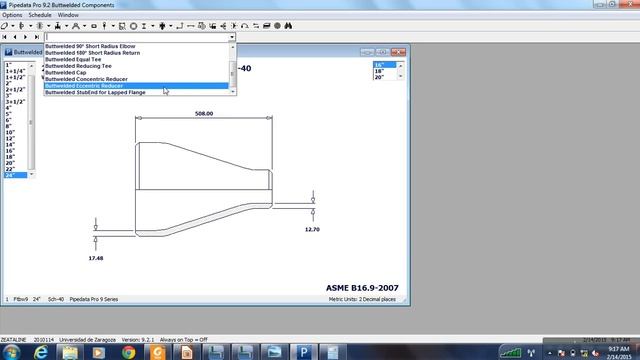
Task: Go to the last record arrow
Action: pyautogui.click(x=37, y=37)
